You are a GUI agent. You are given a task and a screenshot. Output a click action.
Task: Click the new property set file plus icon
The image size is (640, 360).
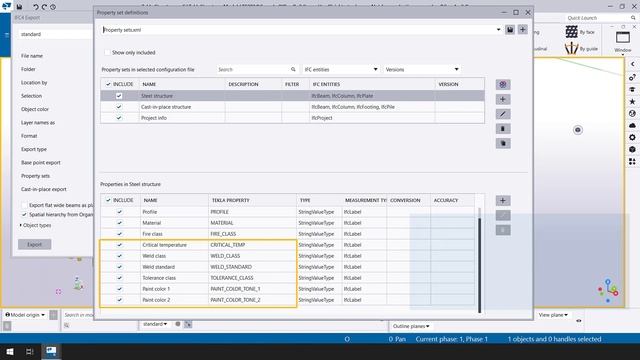point(522,30)
